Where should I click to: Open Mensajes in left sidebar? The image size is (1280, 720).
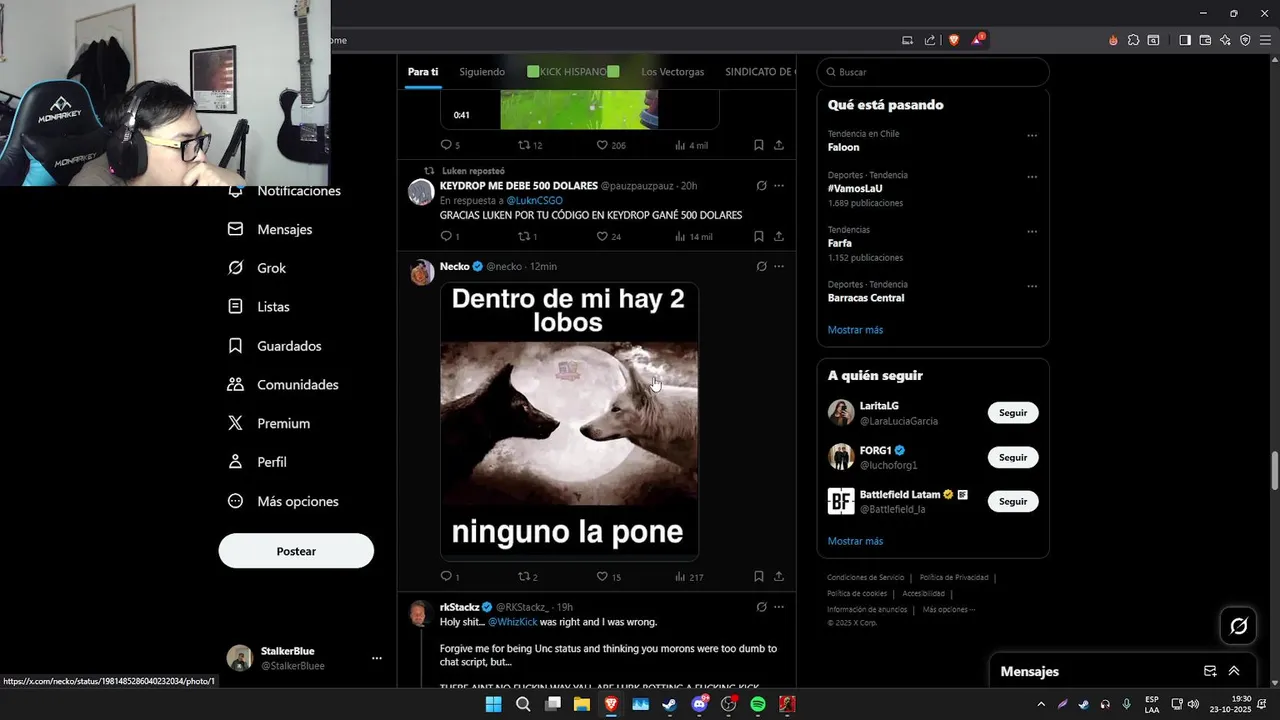click(270, 229)
